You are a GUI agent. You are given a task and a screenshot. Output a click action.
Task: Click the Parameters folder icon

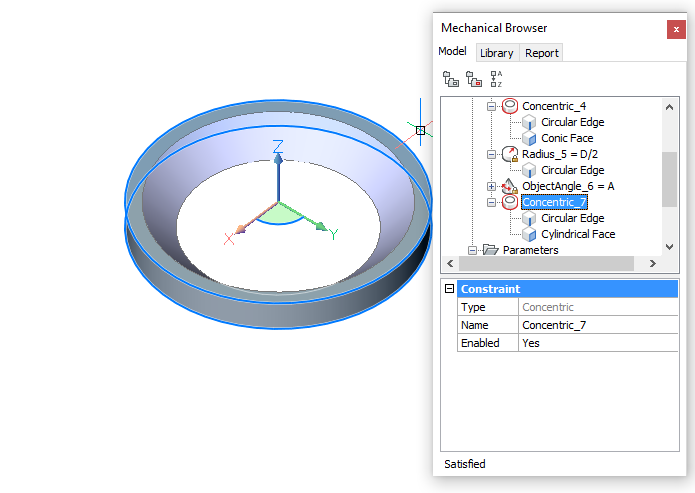click(490, 250)
